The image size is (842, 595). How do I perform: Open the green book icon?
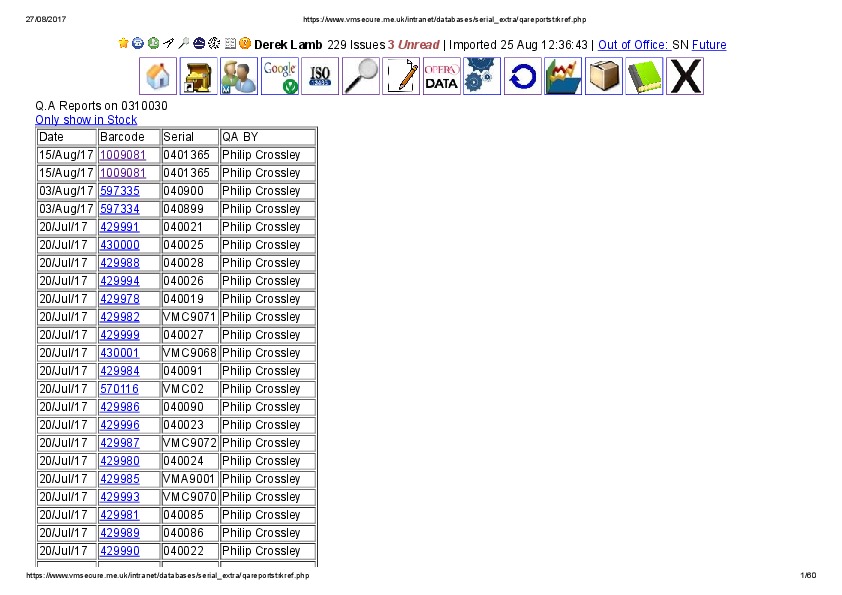(644, 77)
